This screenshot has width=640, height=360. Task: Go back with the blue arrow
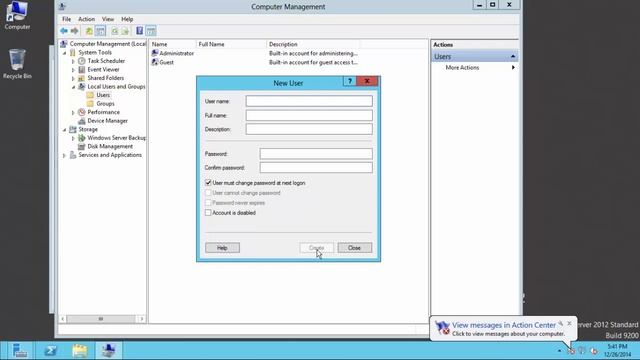pyautogui.click(x=64, y=31)
